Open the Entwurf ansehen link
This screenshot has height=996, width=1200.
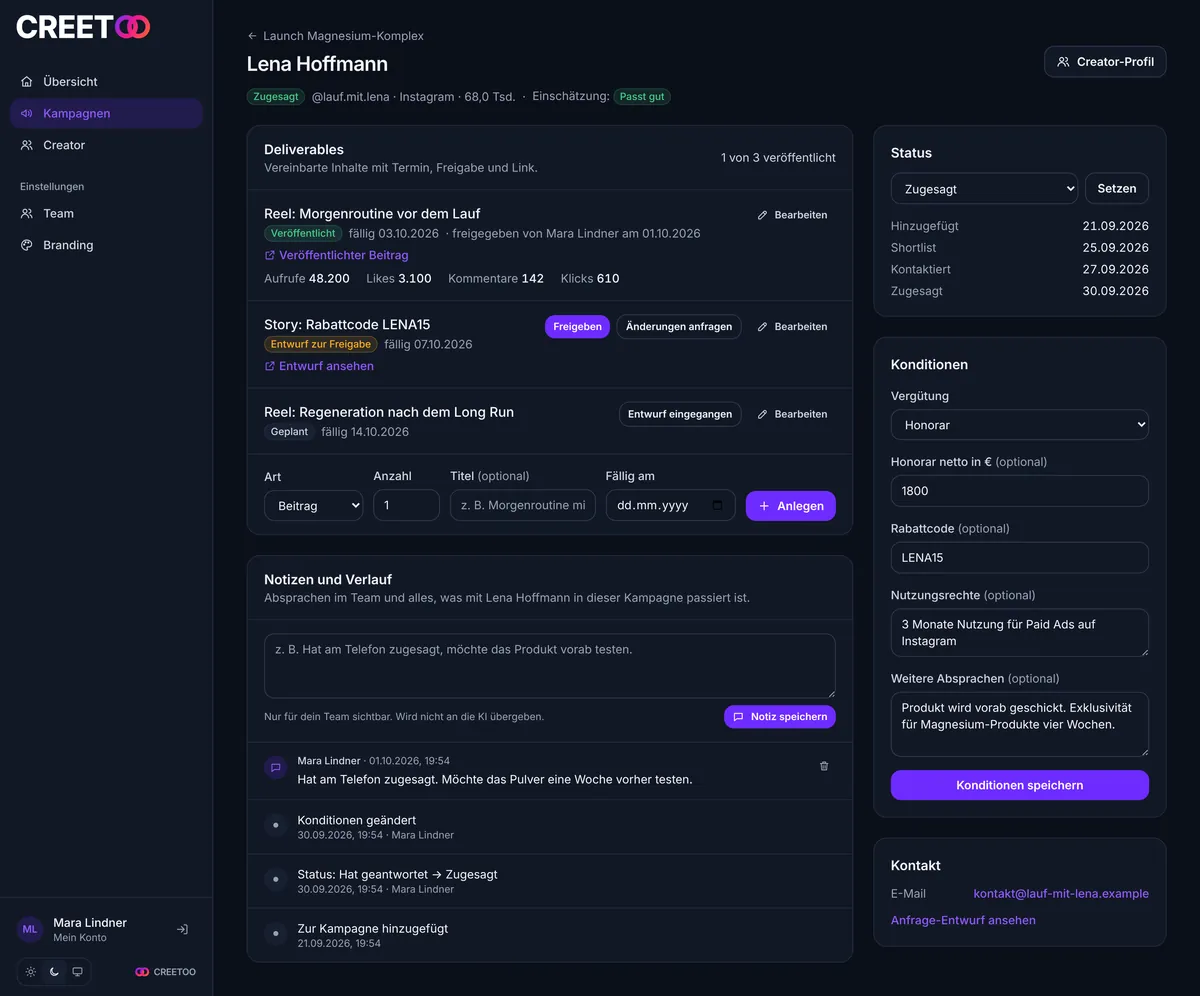point(319,366)
